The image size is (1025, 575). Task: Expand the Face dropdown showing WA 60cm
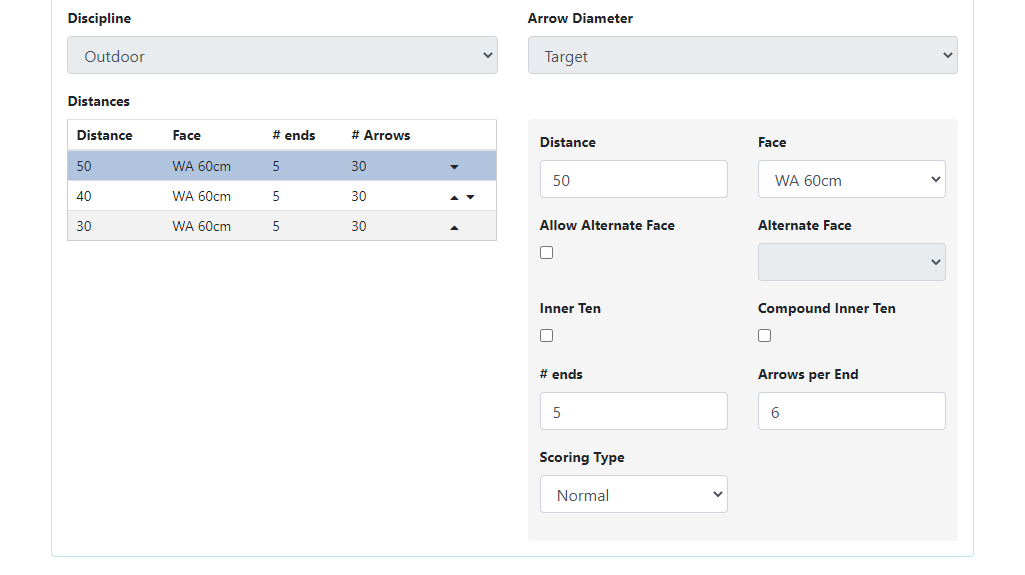click(x=852, y=179)
